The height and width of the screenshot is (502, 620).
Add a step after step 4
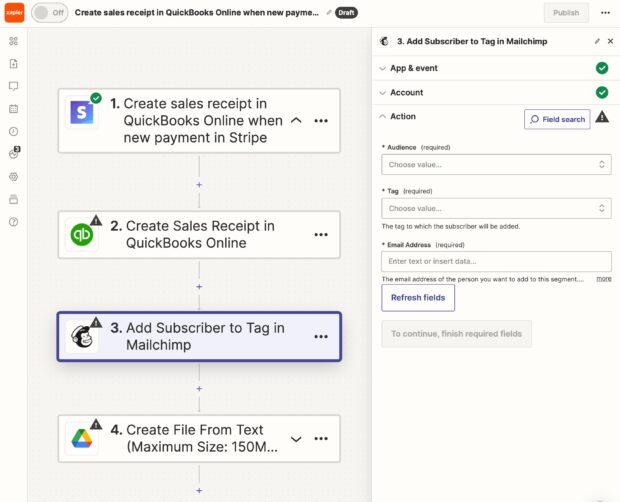[199, 491]
